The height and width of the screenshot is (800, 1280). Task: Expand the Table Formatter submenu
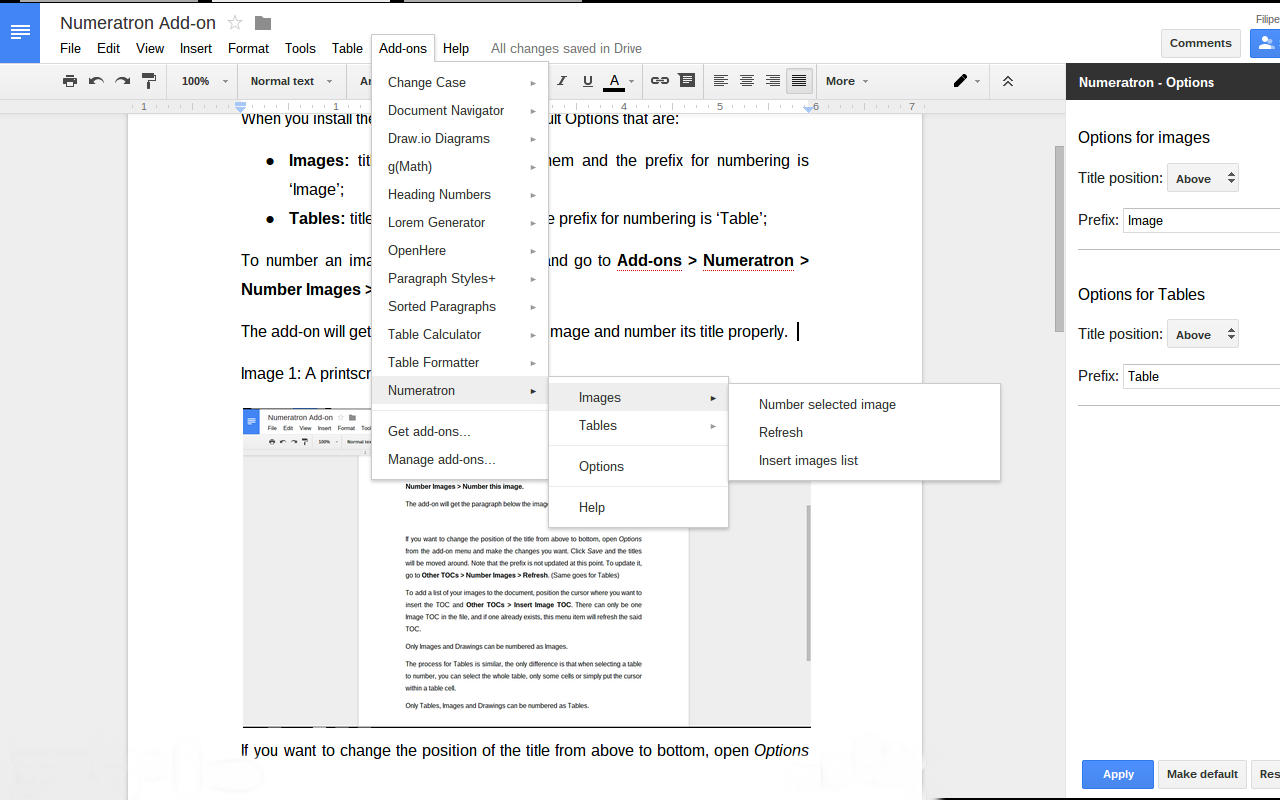tap(460, 362)
